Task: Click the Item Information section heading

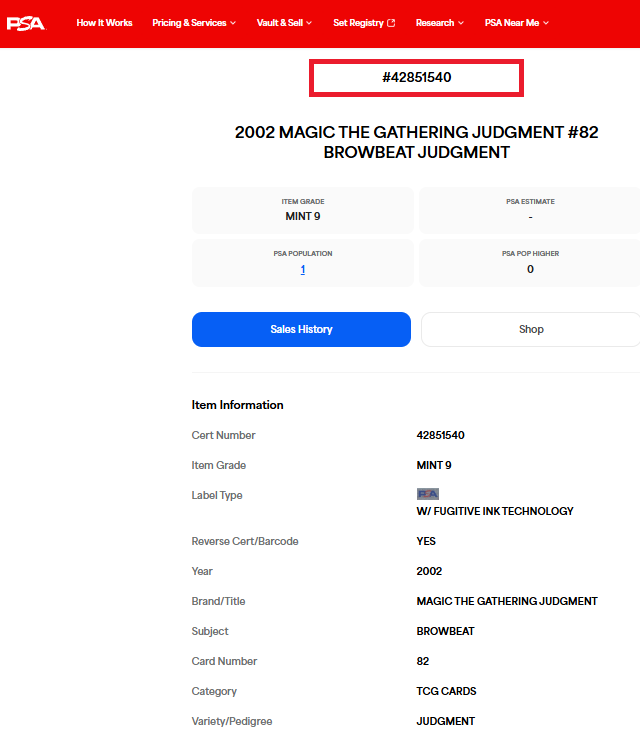Action: coord(237,405)
